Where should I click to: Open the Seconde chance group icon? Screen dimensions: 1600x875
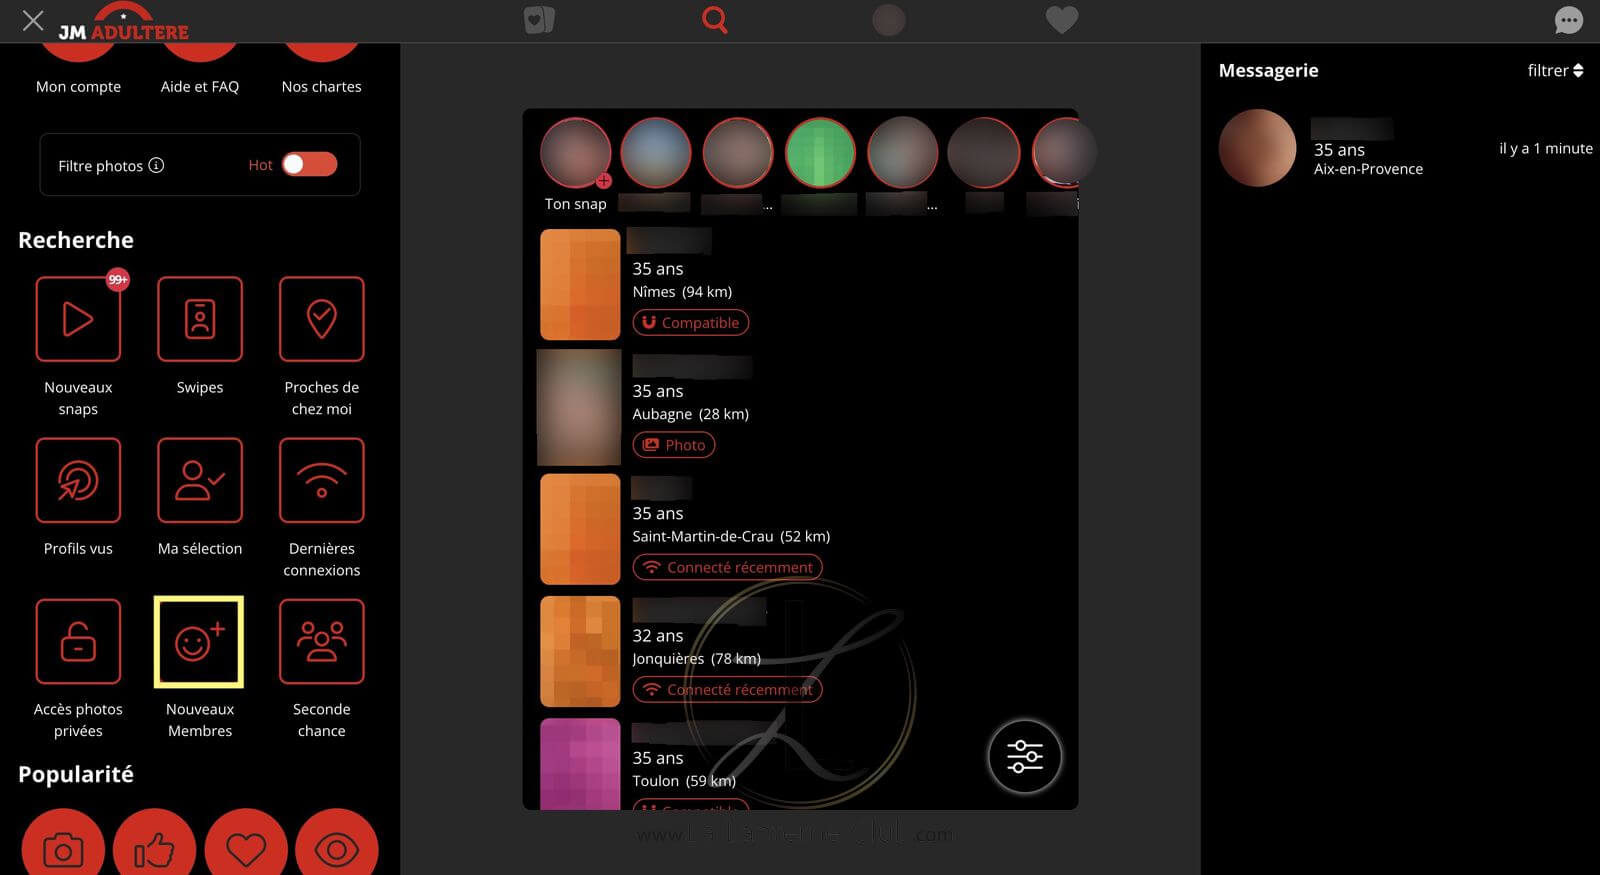tap(321, 641)
